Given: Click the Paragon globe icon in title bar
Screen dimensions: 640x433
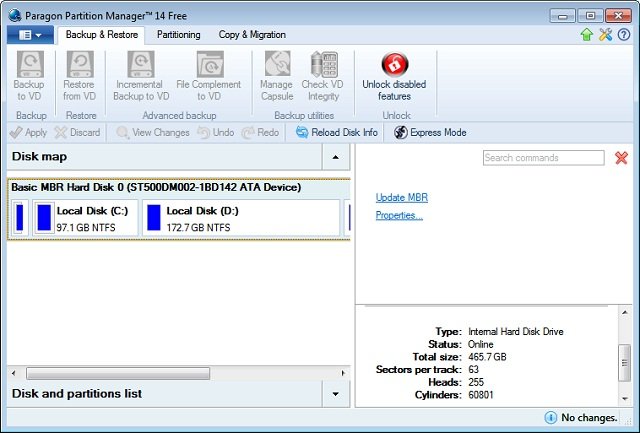Looking at the screenshot, I should point(15,16).
